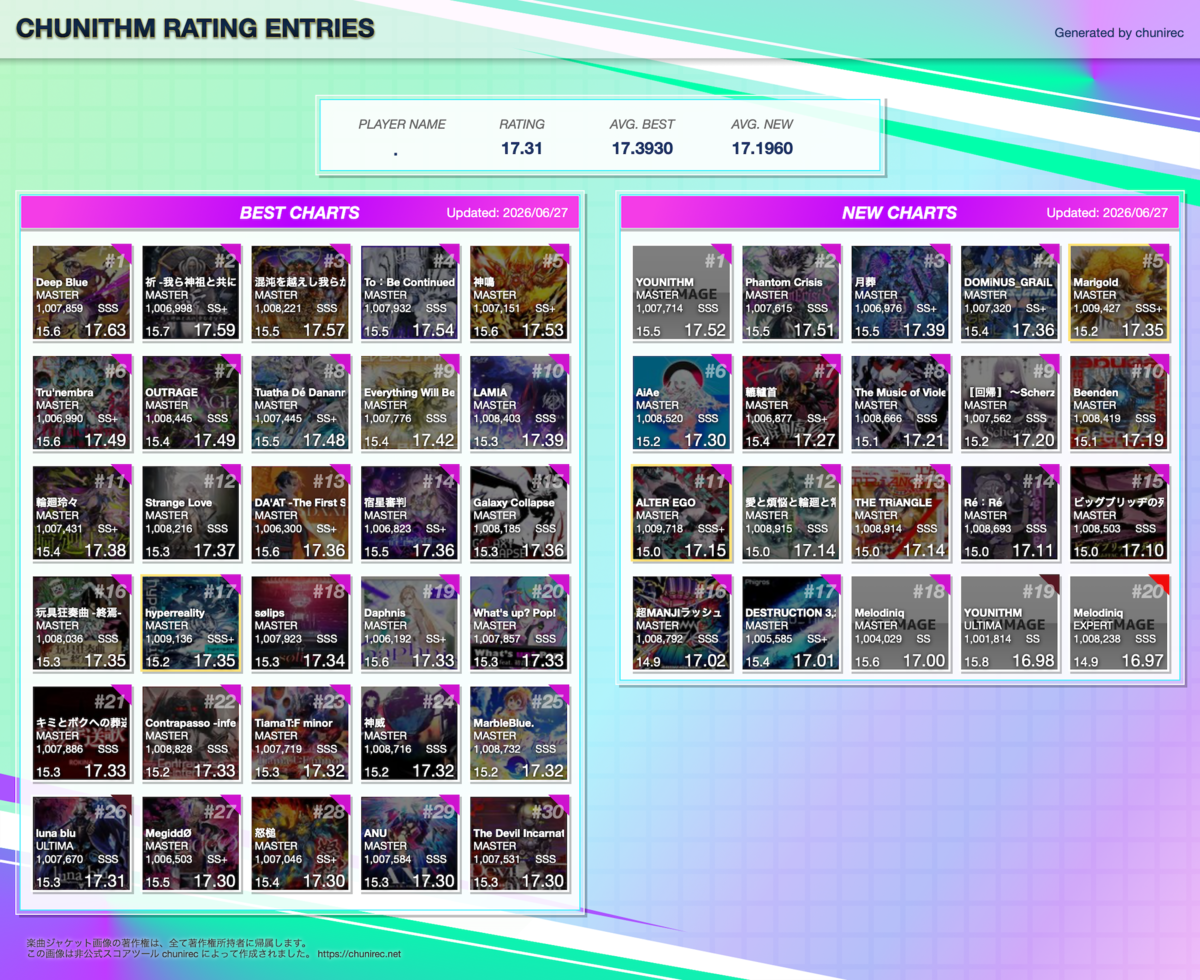
Task: Click the rating 17.10 on rank #15 new card
Action: [x=1142, y=550]
